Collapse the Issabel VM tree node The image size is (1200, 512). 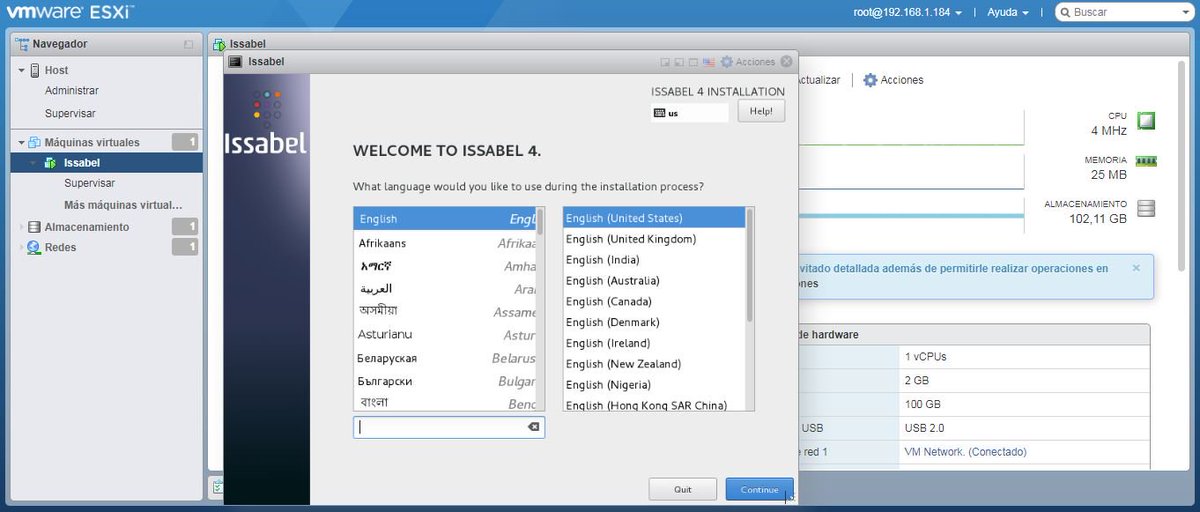pyautogui.click(x=33, y=163)
